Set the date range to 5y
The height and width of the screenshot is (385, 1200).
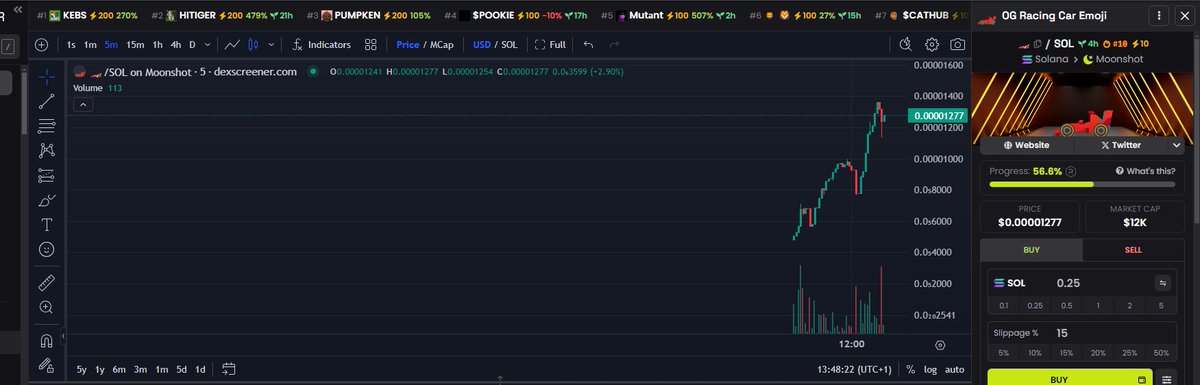[82, 370]
